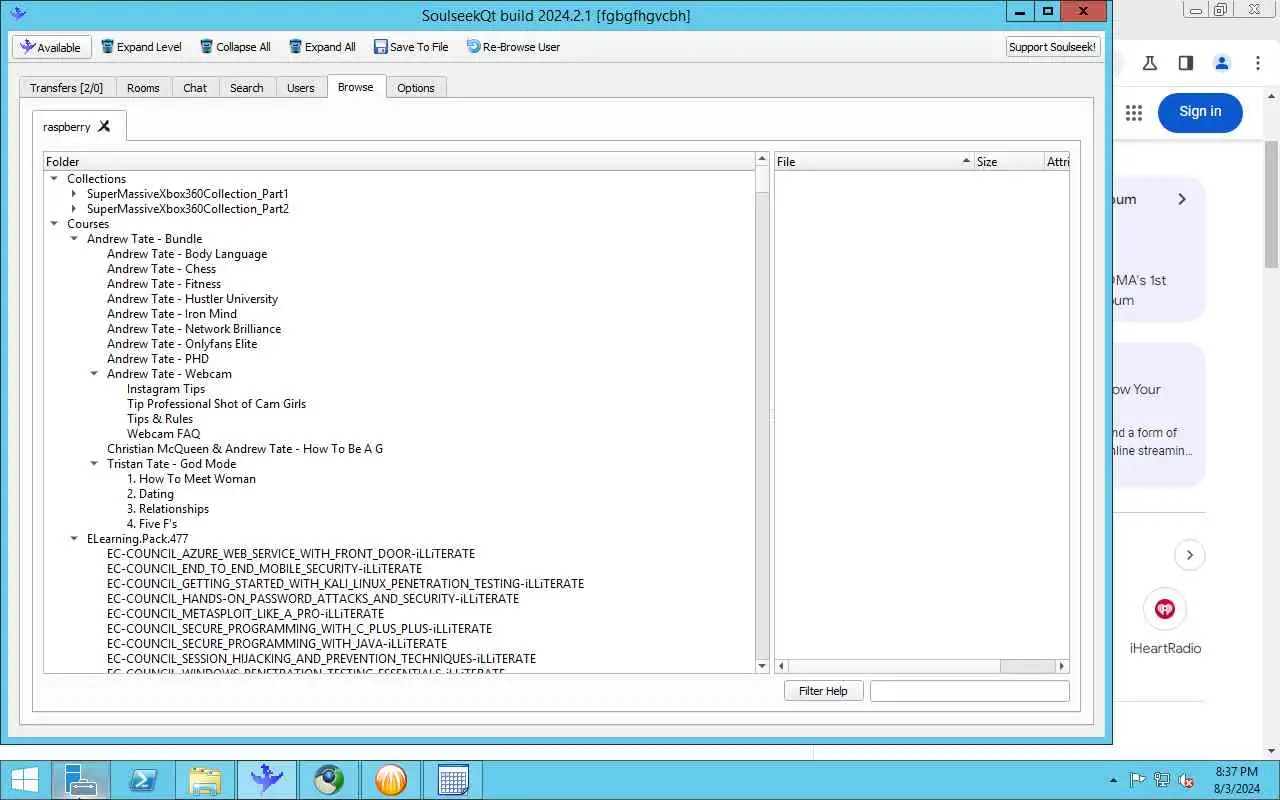Collapse the Andrew Tate - Bundle folder
Screen dimensions: 1280x800
[x=74, y=239]
